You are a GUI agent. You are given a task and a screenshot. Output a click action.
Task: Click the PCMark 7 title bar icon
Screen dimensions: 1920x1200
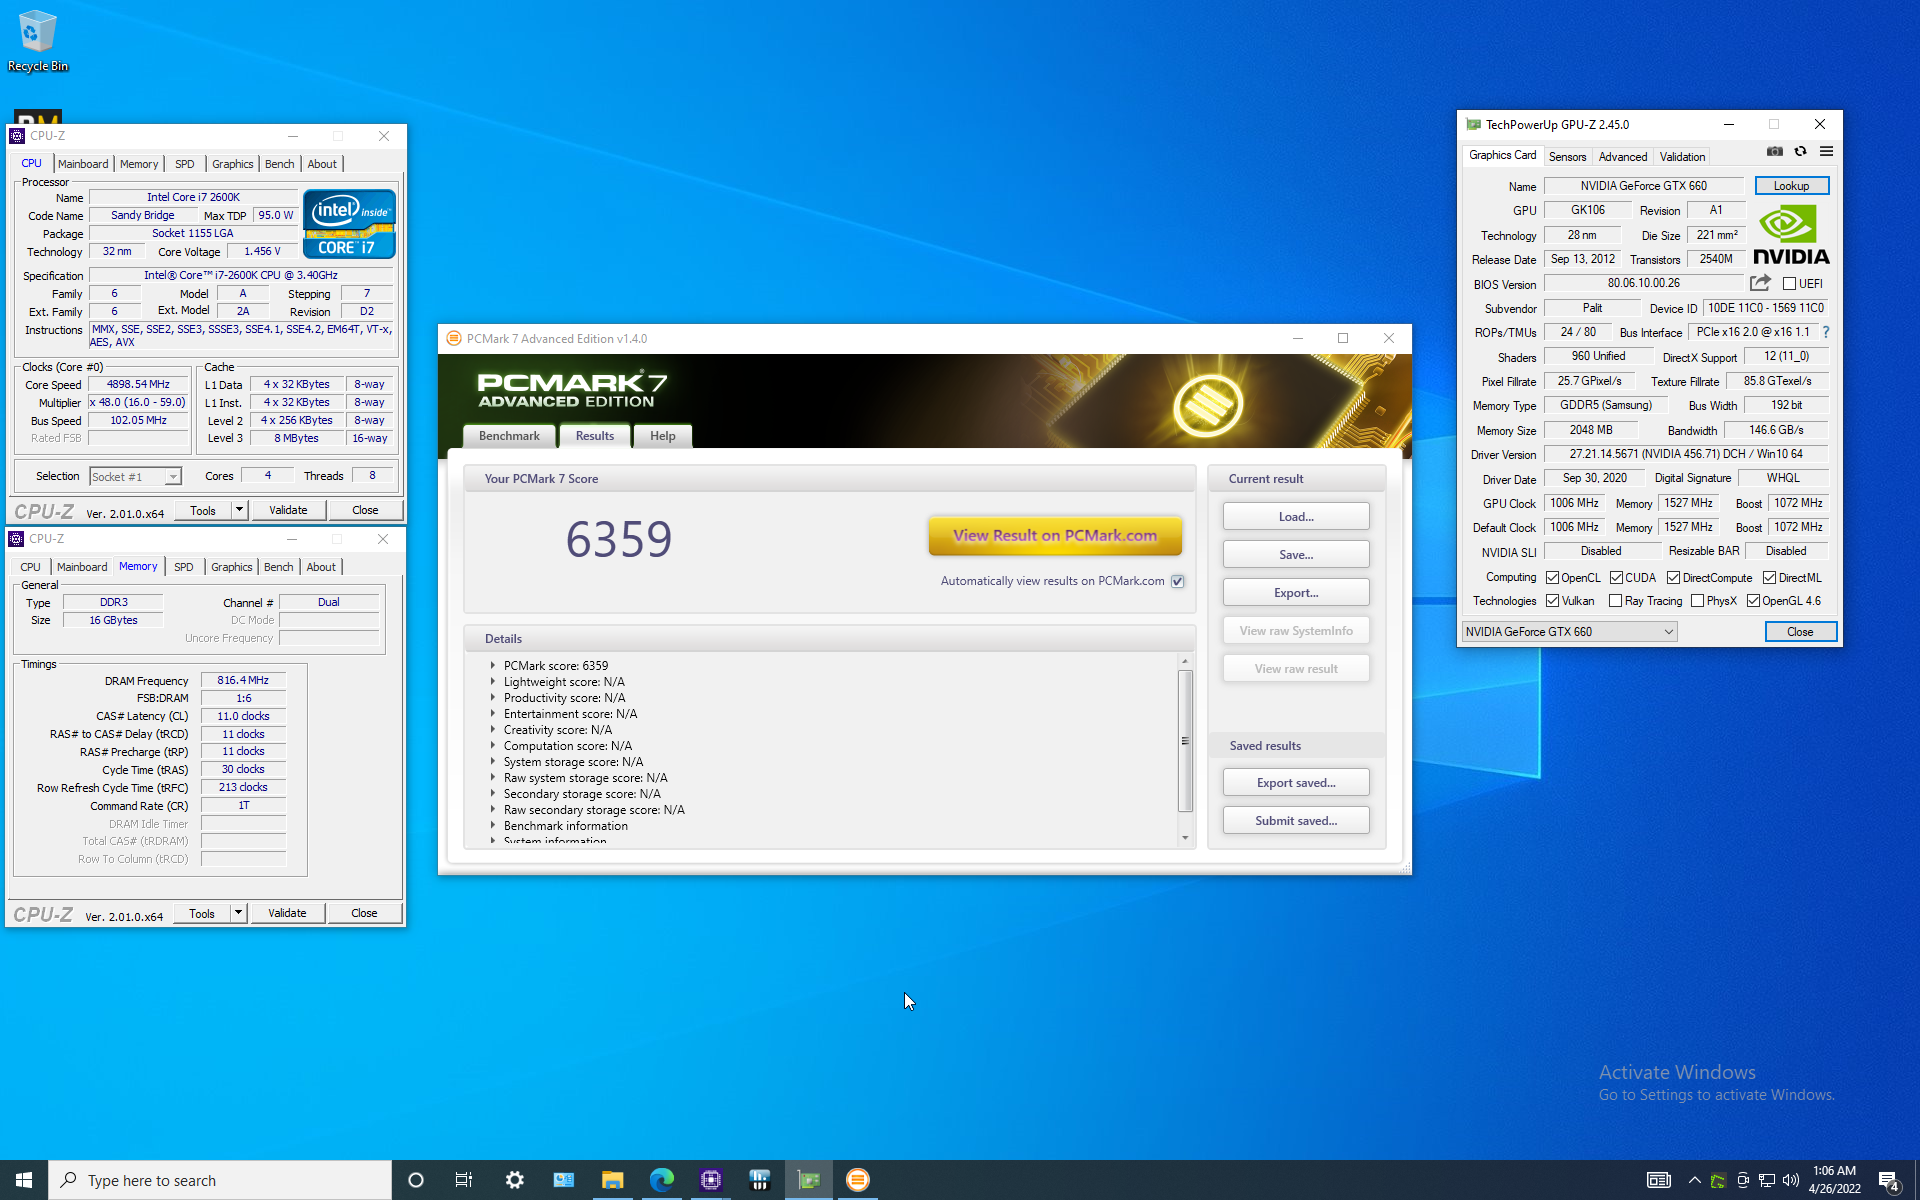[x=453, y=338]
